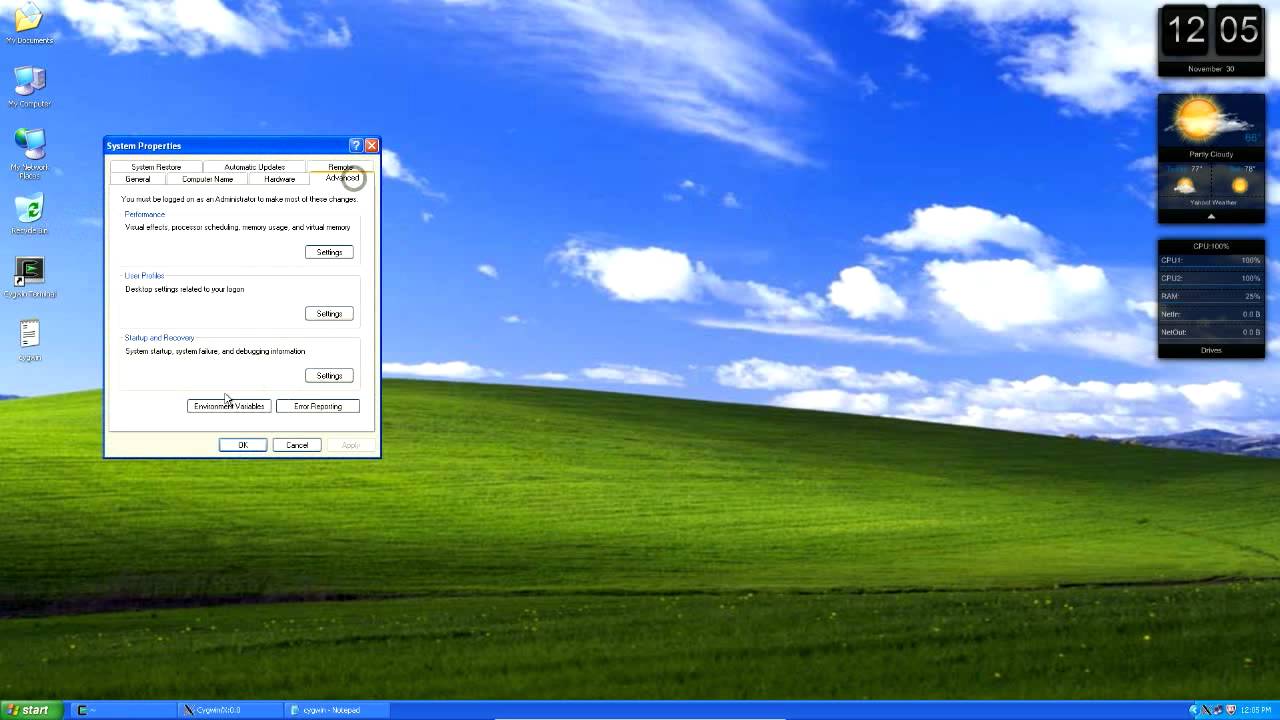The width and height of the screenshot is (1280, 720).
Task: Open Startup and Recovery Settings
Action: click(329, 376)
